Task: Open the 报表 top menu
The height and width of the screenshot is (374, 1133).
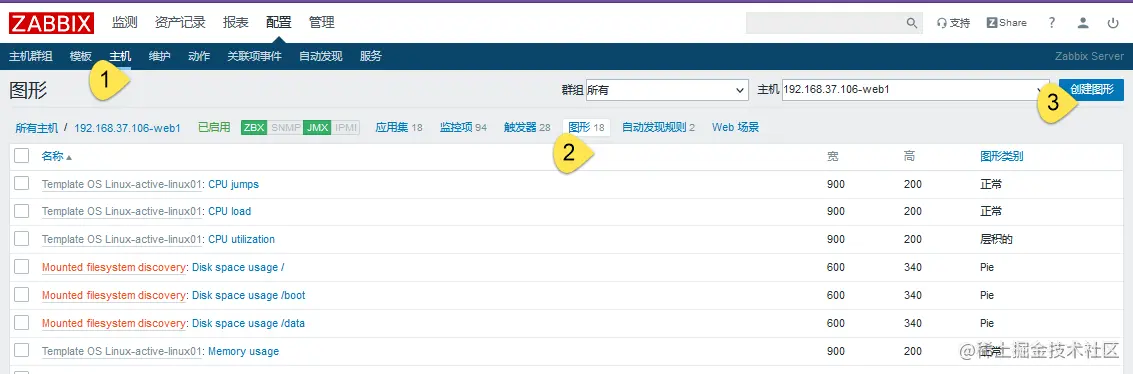Action: [x=236, y=22]
